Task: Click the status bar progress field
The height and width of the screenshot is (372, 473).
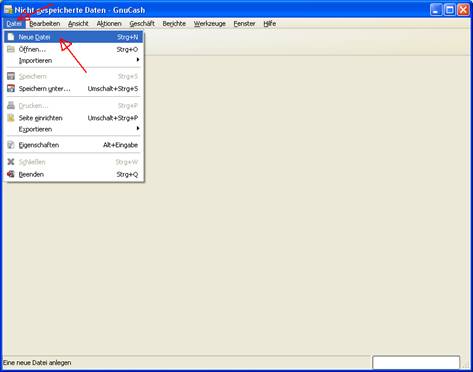Action: click(416, 362)
